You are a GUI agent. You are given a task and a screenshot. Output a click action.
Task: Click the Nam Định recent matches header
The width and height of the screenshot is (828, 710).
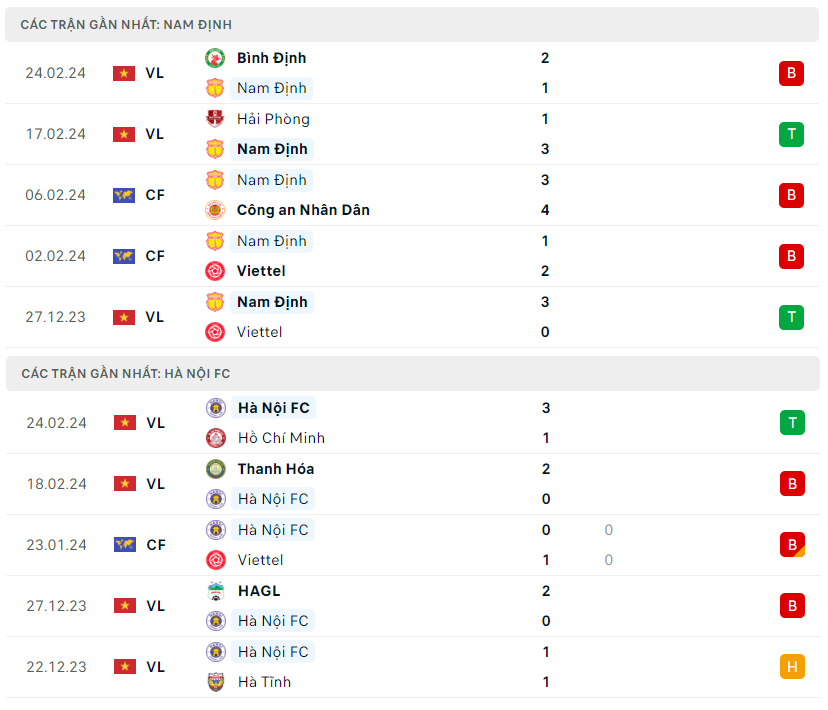click(x=126, y=24)
